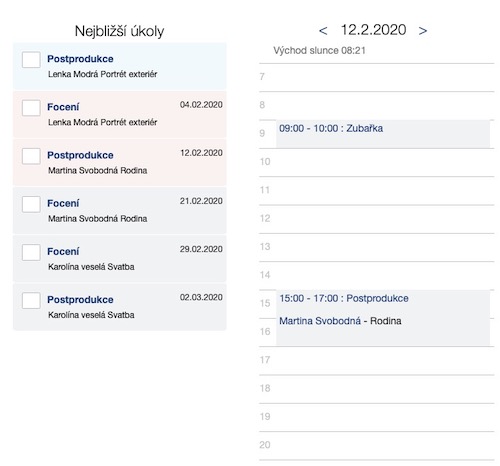Open Martina Svobodná link in calendar event
The width and height of the screenshot is (500, 466).
pos(320,321)
